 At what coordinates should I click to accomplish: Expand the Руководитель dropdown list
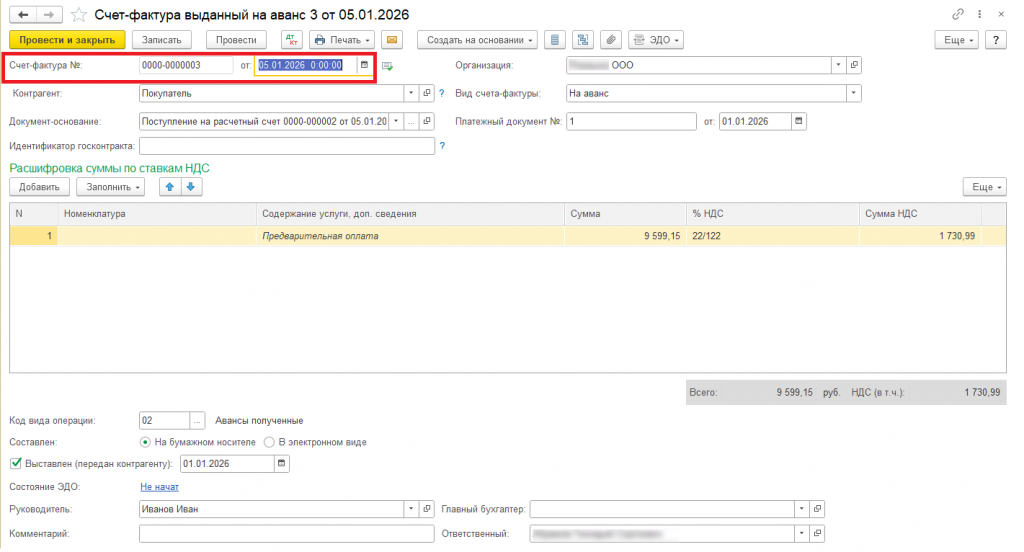(x=411, y=508)
